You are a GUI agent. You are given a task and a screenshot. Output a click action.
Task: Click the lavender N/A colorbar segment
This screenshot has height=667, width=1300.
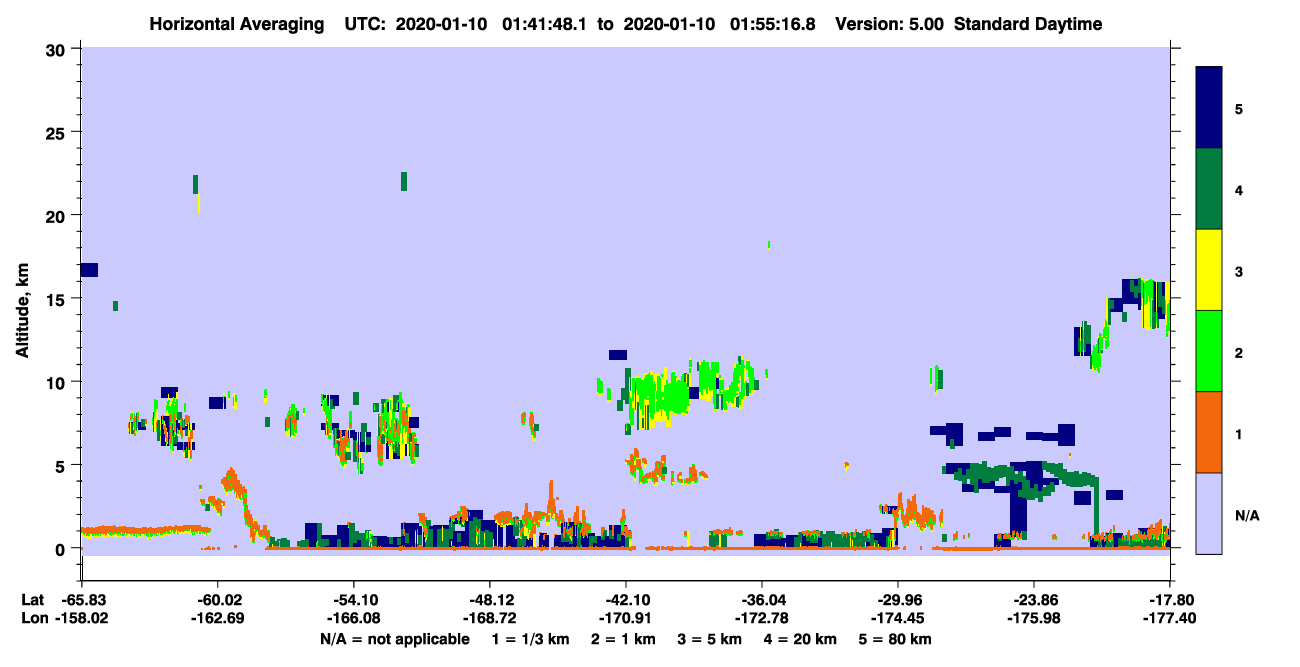tap(1209, 513)
